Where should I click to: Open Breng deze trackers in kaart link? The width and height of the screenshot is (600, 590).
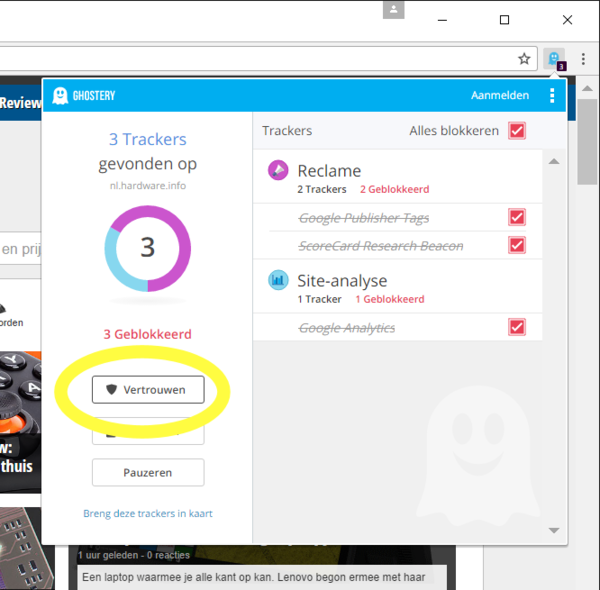[x=148, y=513]
